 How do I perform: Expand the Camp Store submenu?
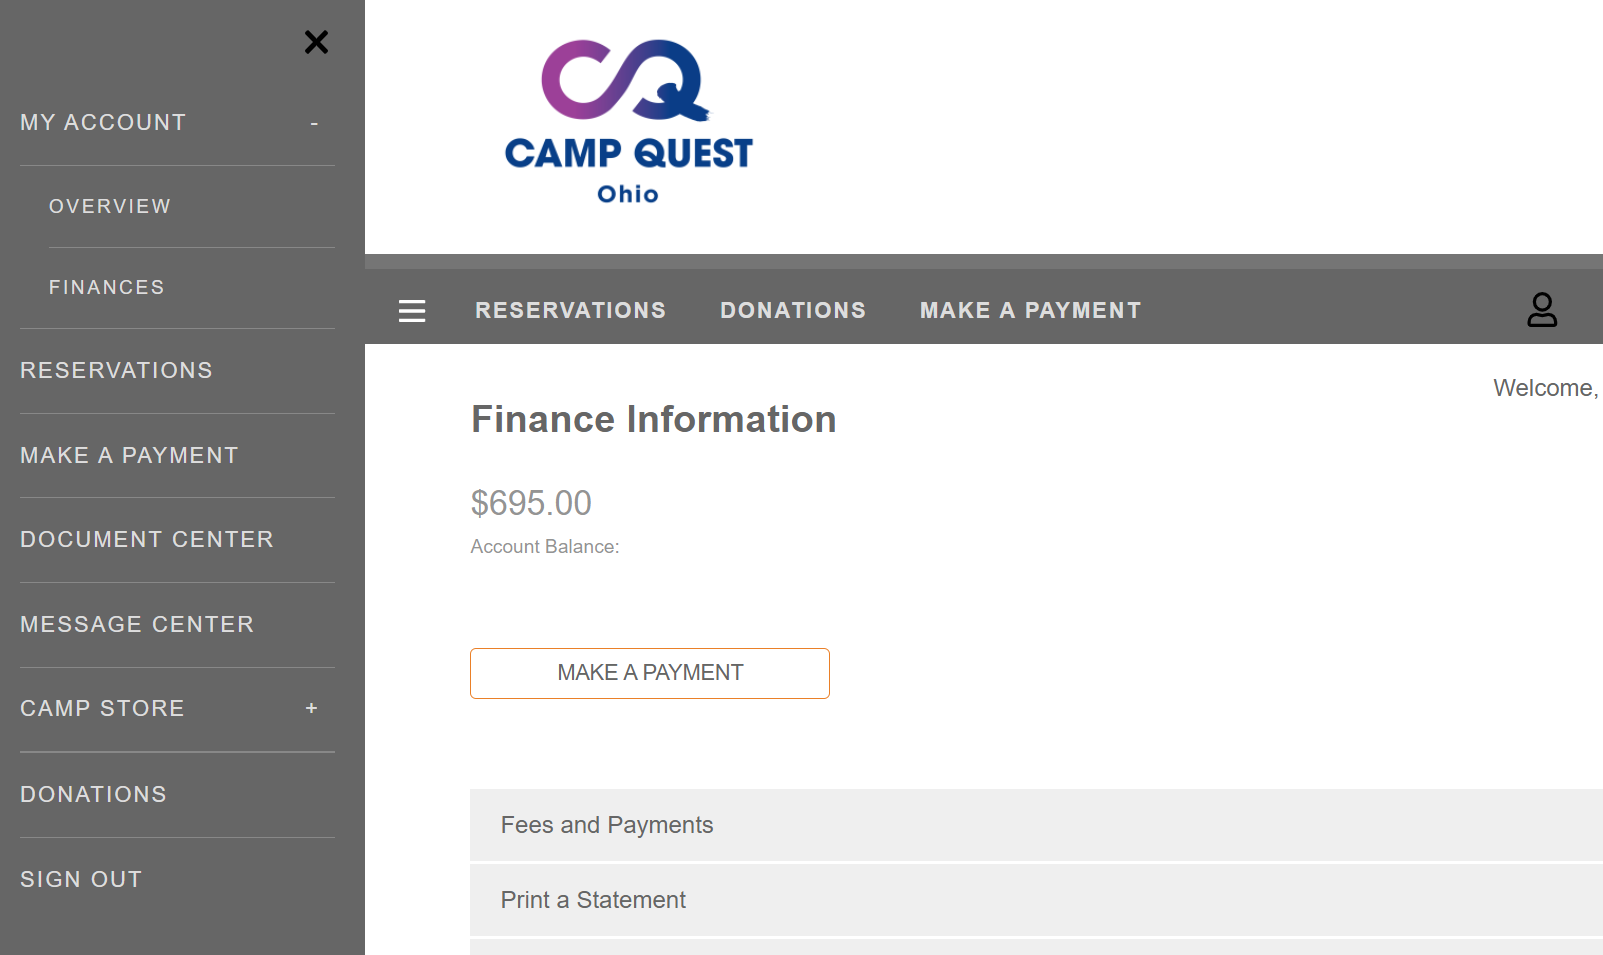(312, 708)
